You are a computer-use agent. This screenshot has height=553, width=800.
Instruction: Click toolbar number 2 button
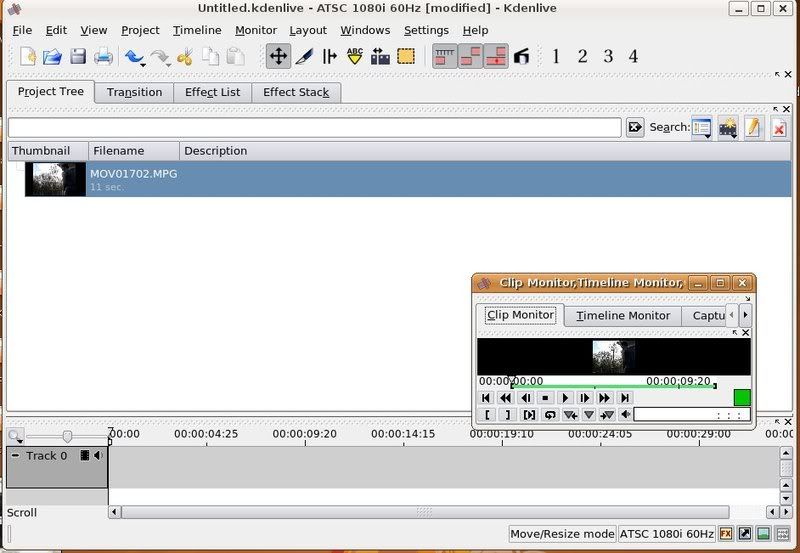click(582, 56)
